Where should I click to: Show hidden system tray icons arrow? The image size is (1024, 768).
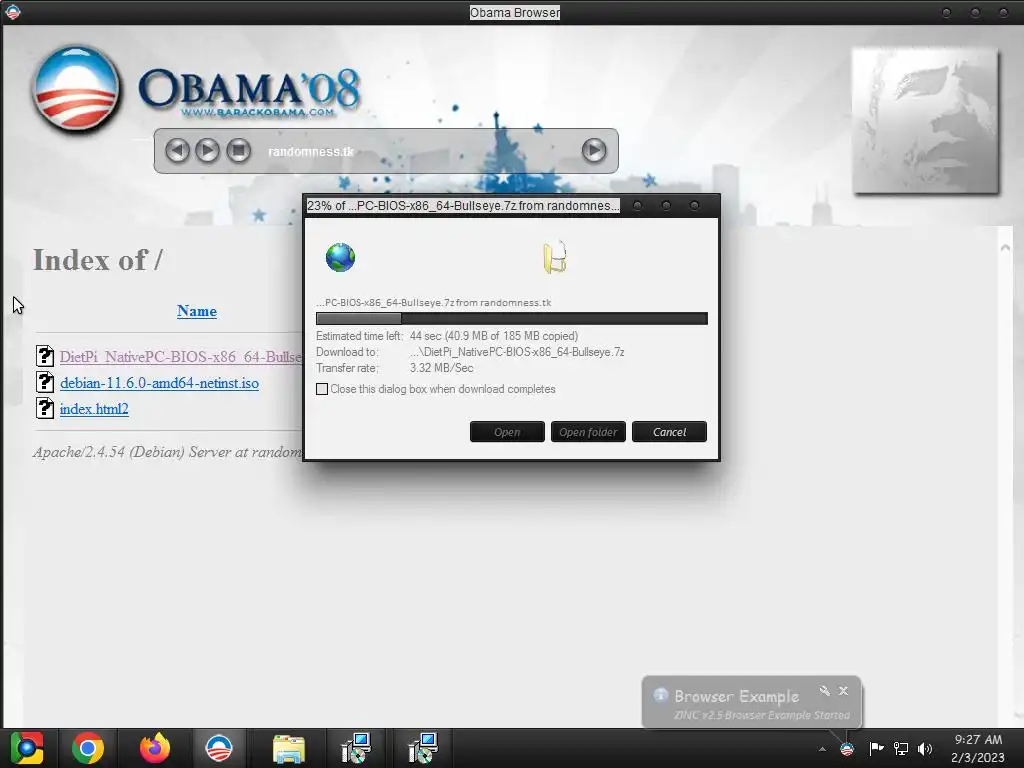[x=822, y=749]
